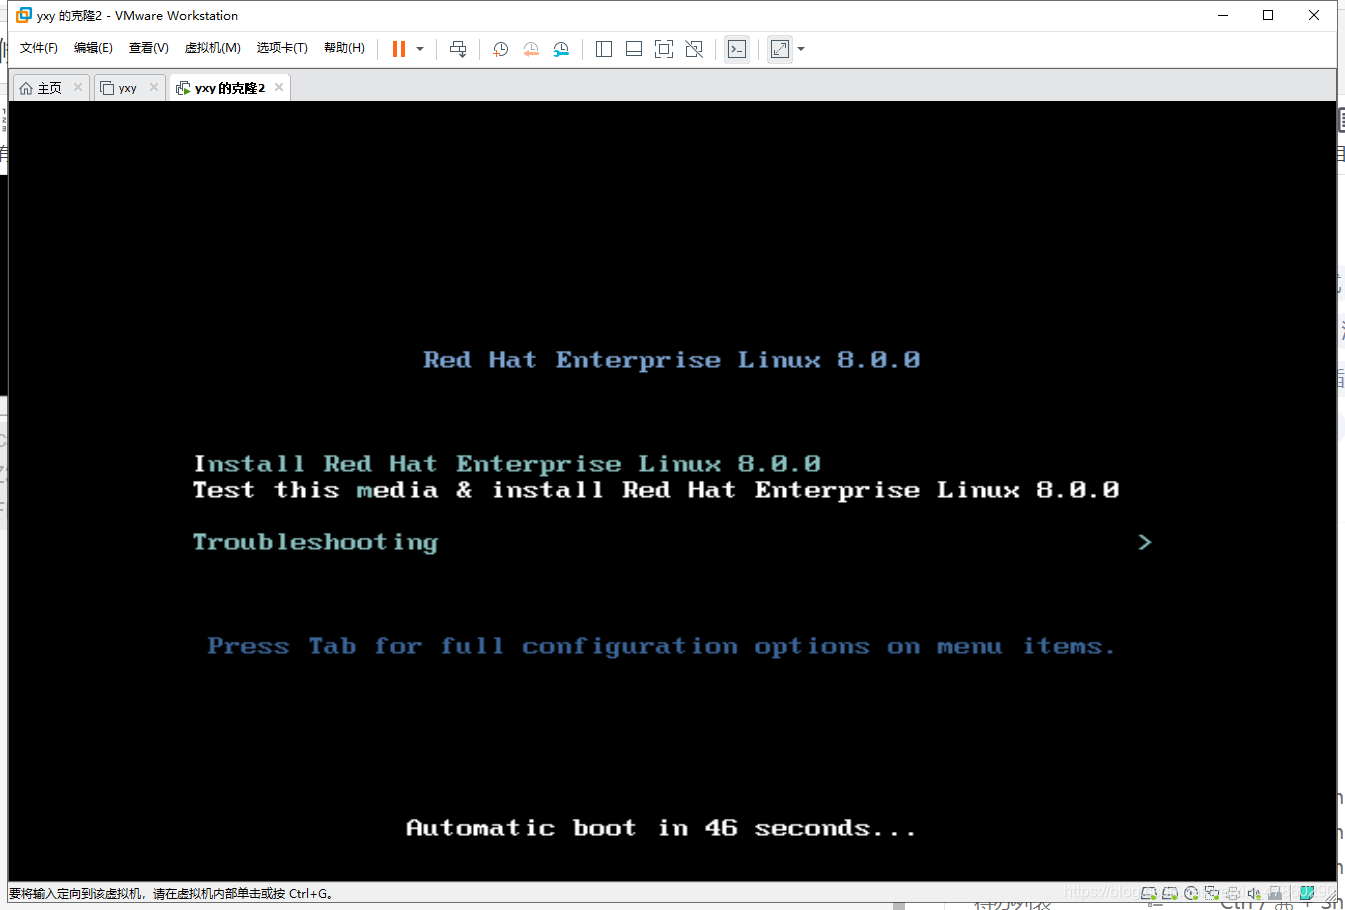Open the 文件(F) menu

39,48
